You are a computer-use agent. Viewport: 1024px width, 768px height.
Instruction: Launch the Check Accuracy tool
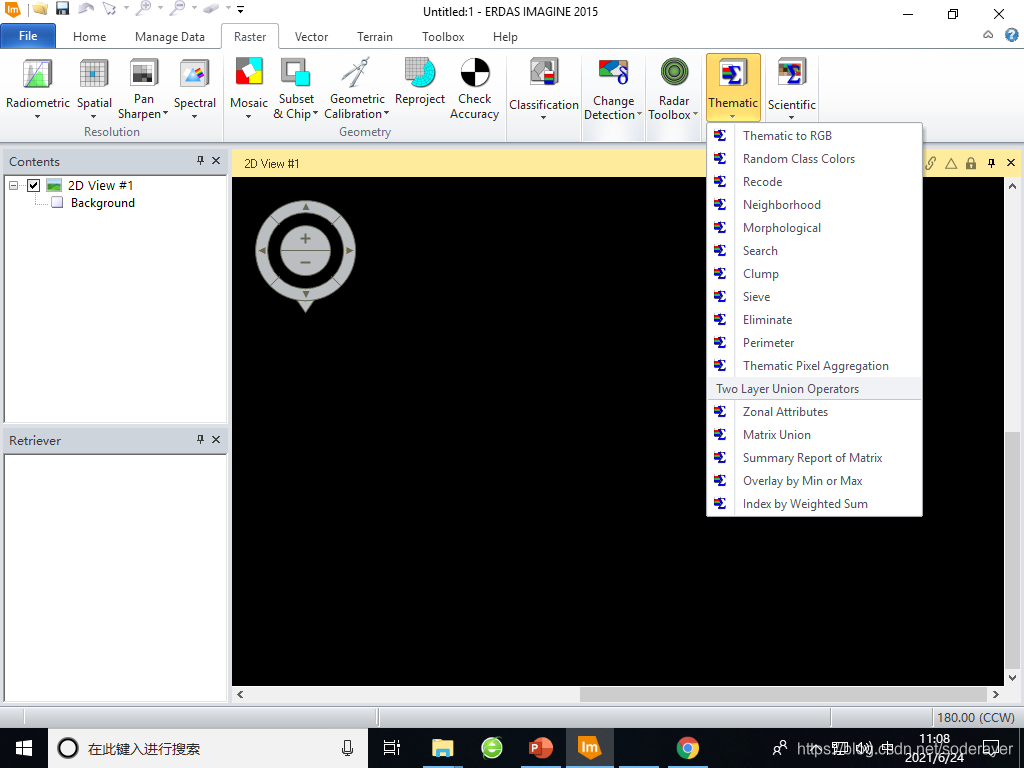coord(475,72)
